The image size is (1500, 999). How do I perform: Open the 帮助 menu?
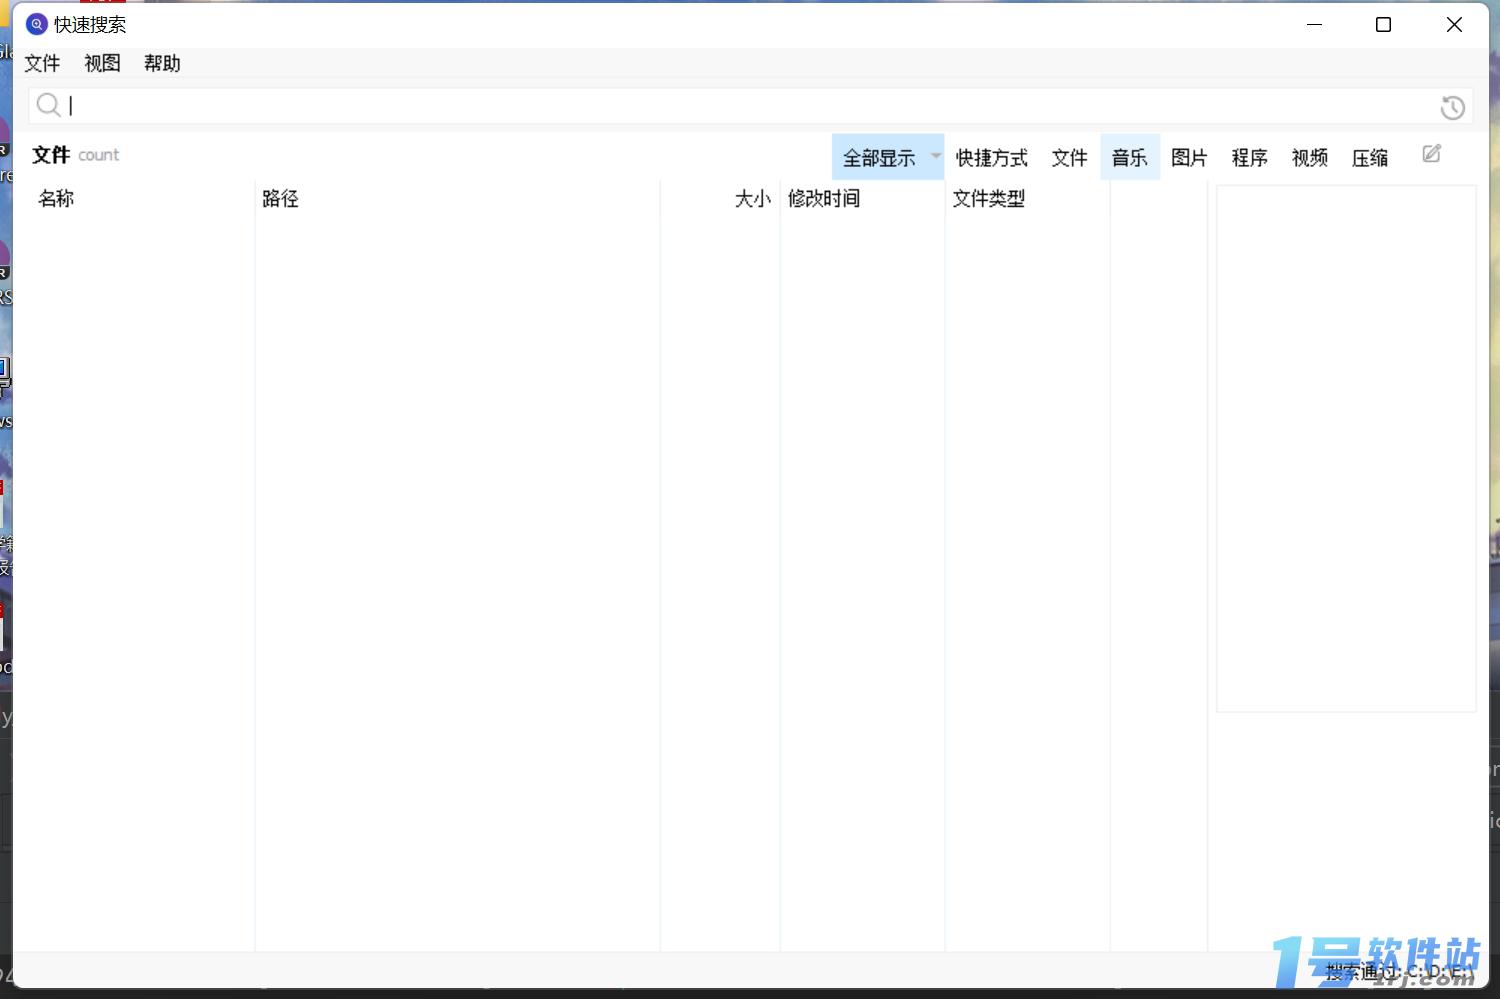coord(162,63)
